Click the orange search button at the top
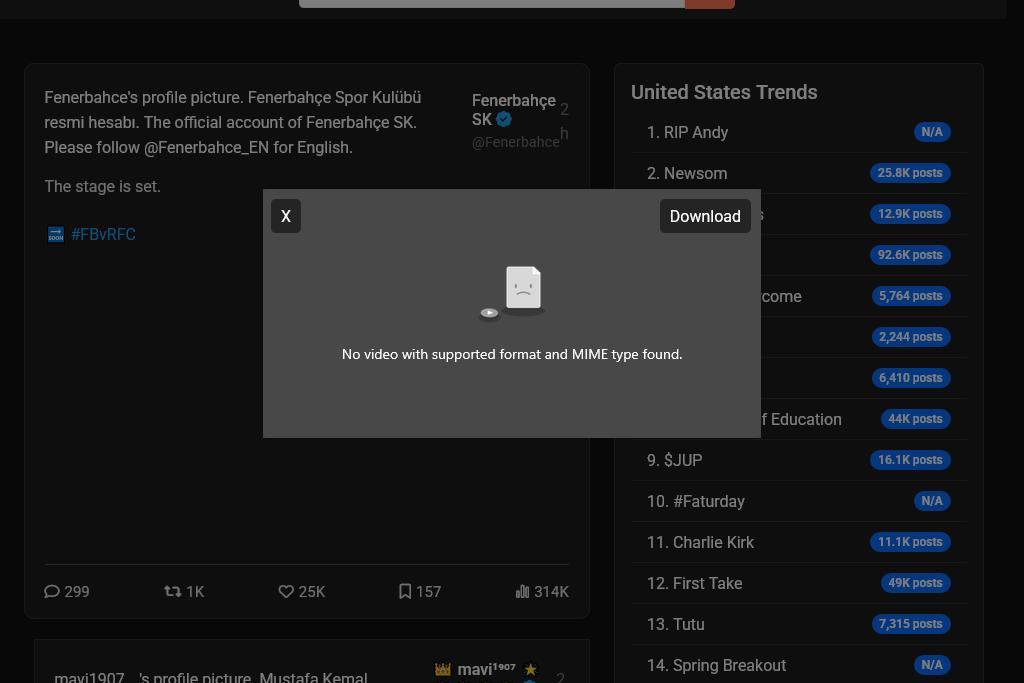The width and height of the screenshot is (1024, 683). click(x=709, y=3)
